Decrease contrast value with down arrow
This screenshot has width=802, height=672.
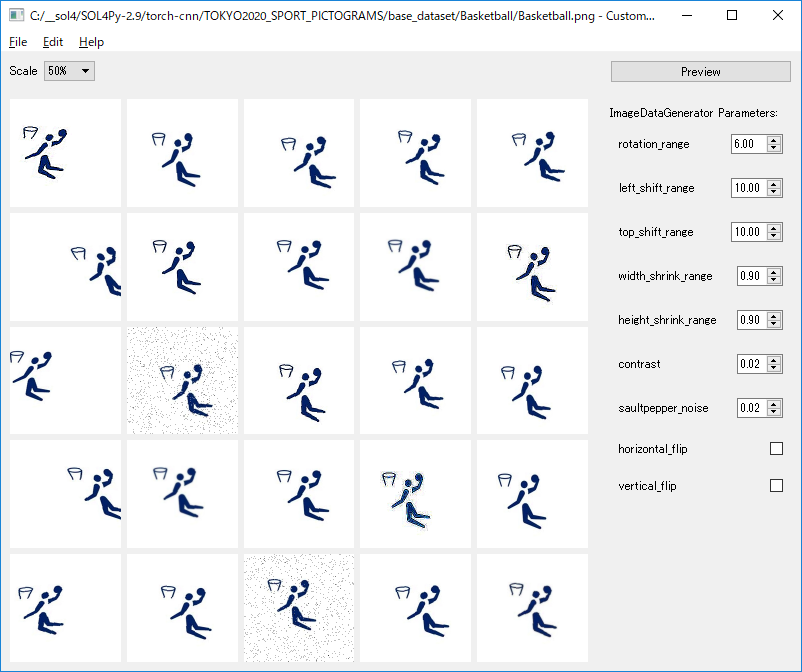tap(774, 368)
